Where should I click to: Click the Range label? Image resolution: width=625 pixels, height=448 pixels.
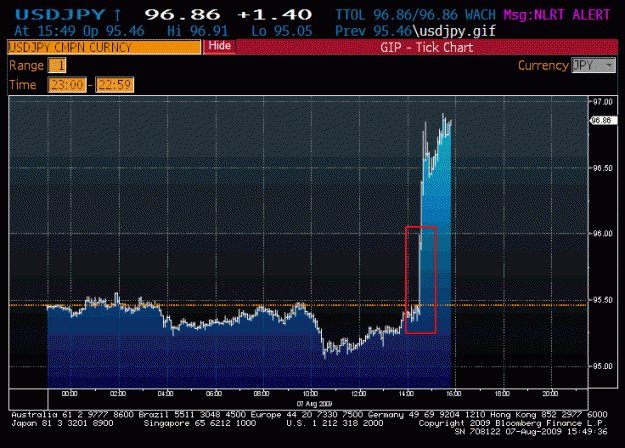tap(26, 65)
